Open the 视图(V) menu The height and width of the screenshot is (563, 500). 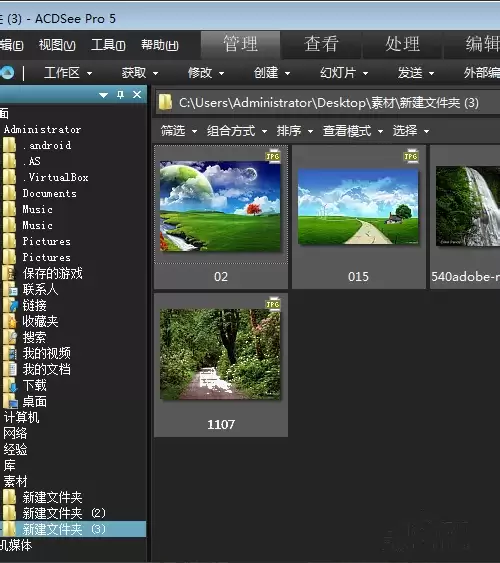click(57, 45)
